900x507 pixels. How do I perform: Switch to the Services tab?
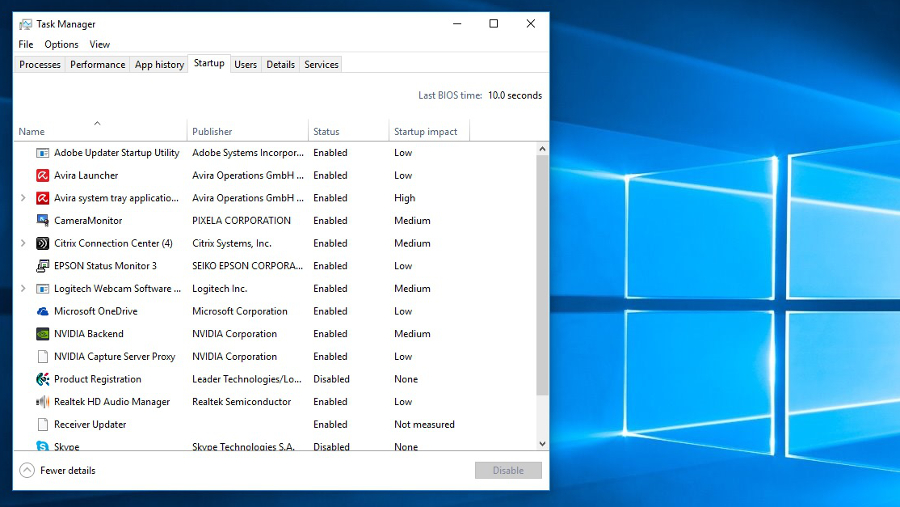coord(321,64)
